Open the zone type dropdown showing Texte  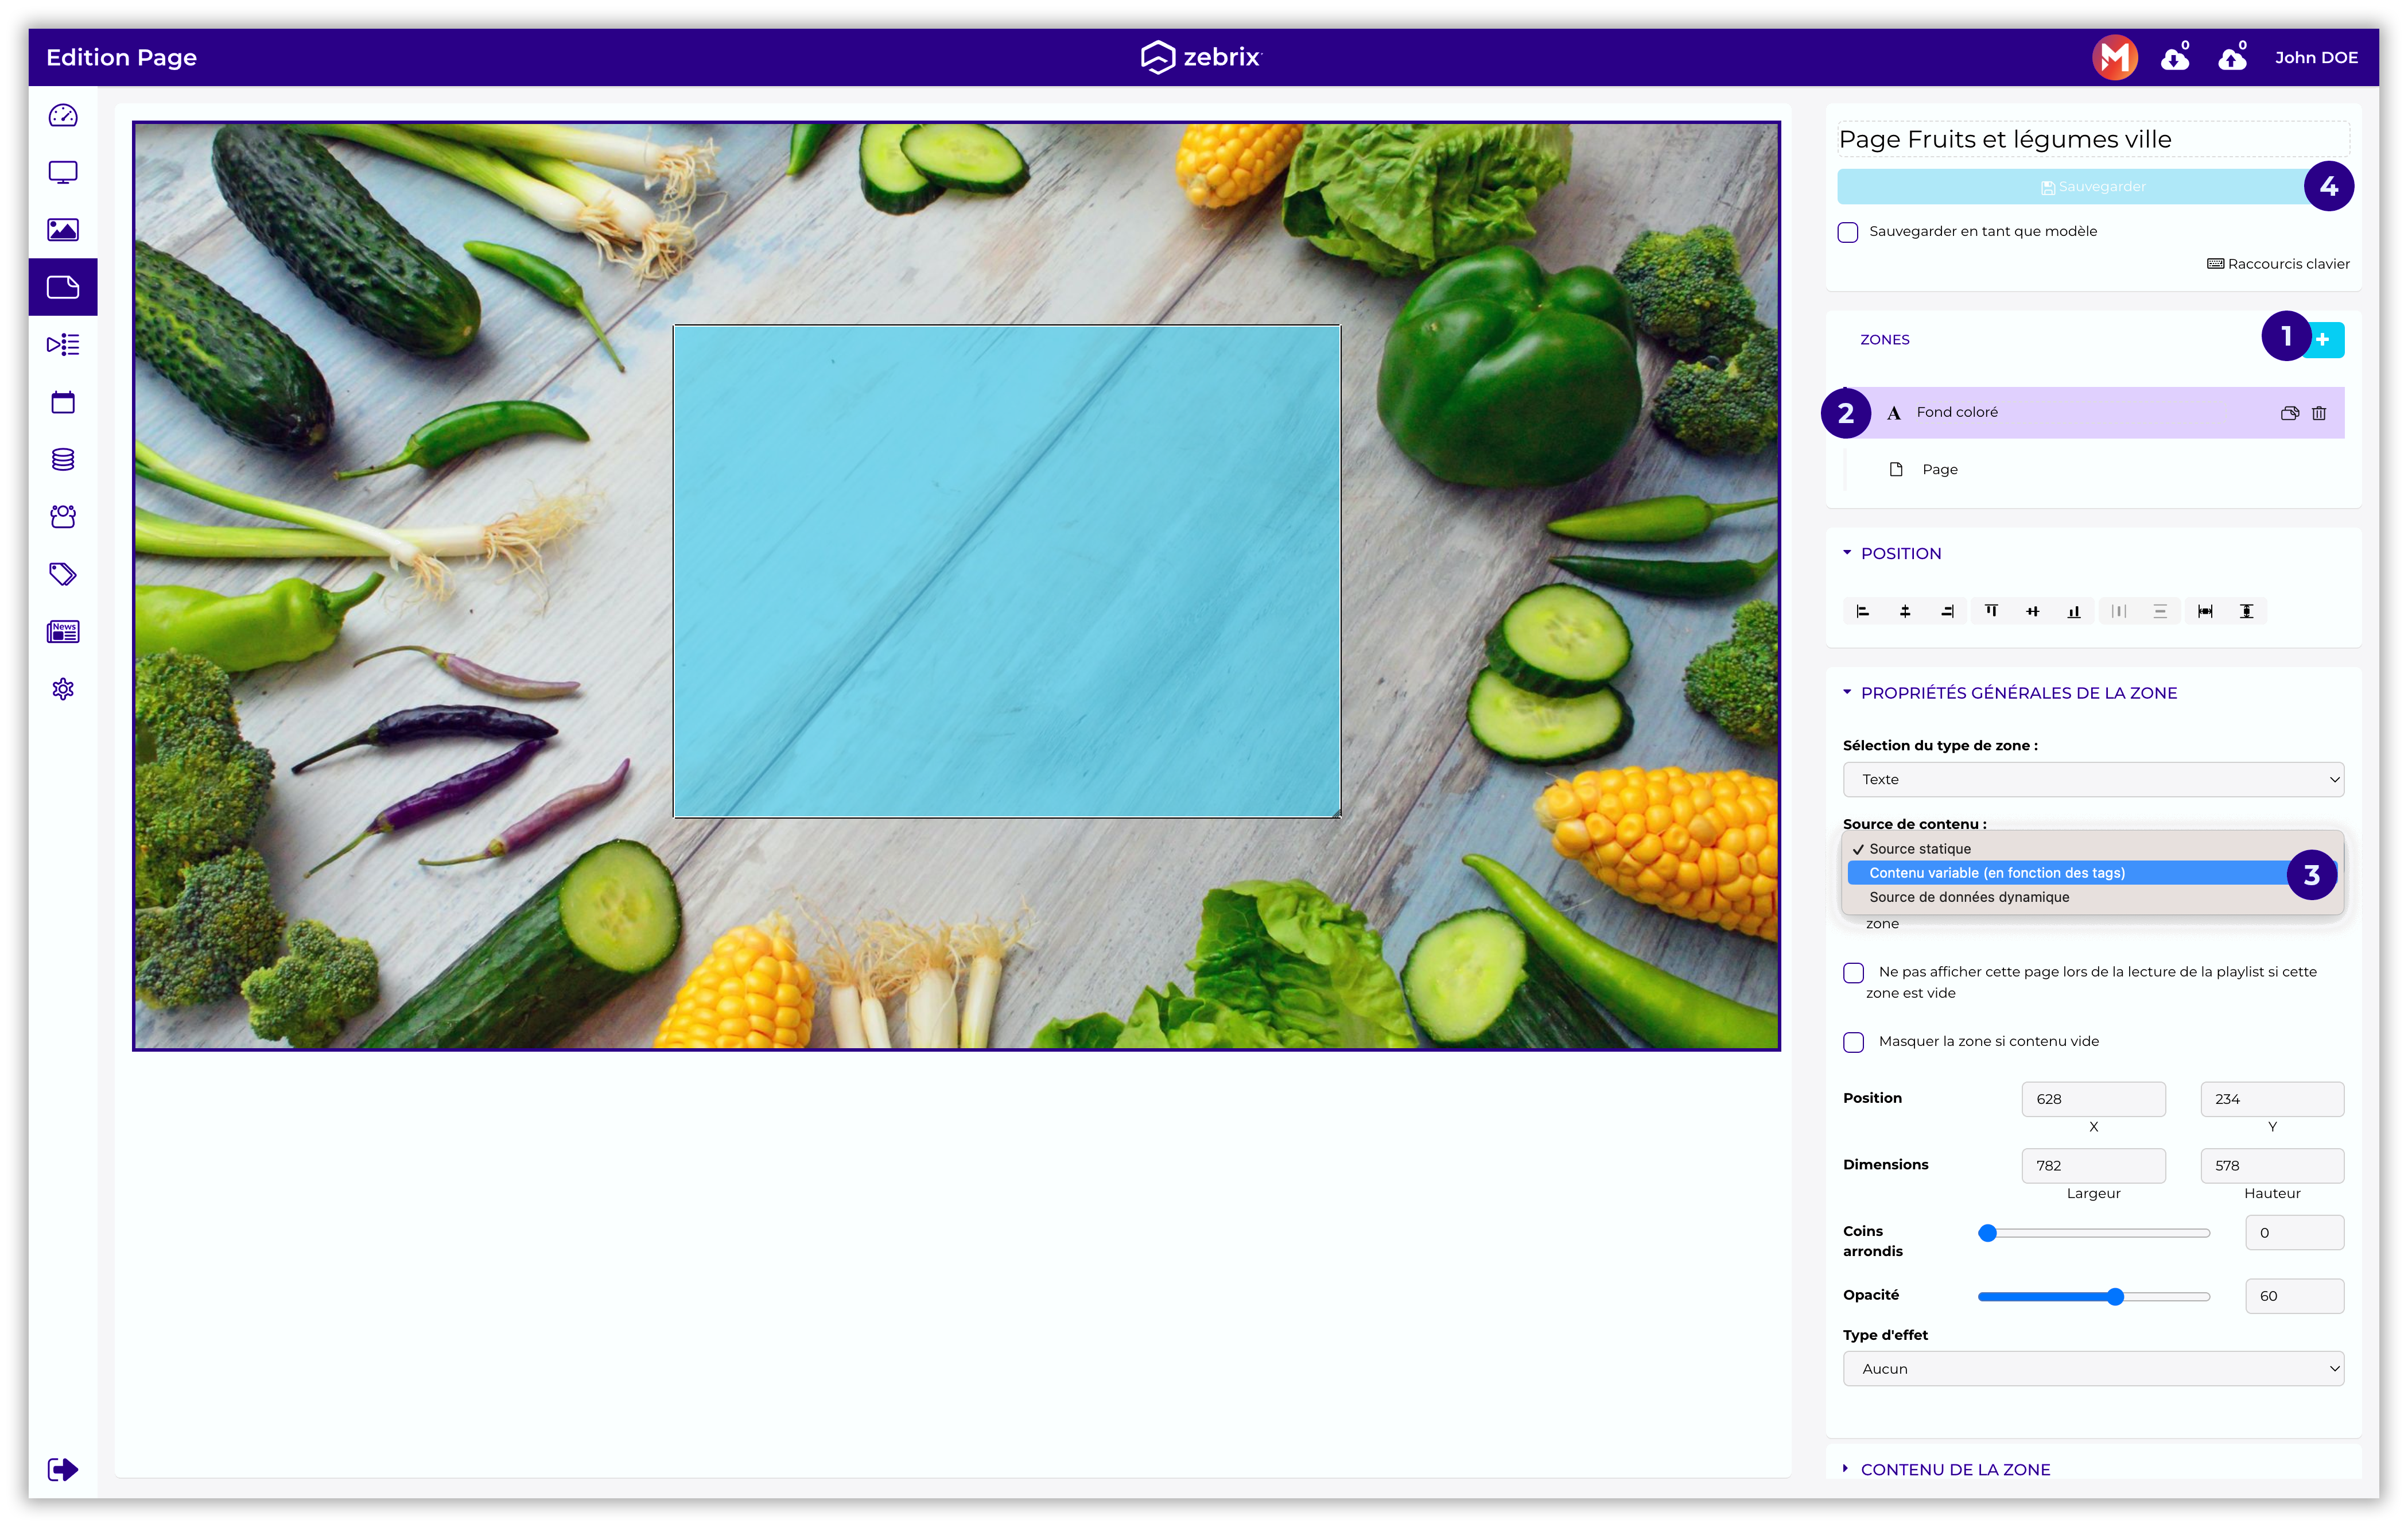2092,779
